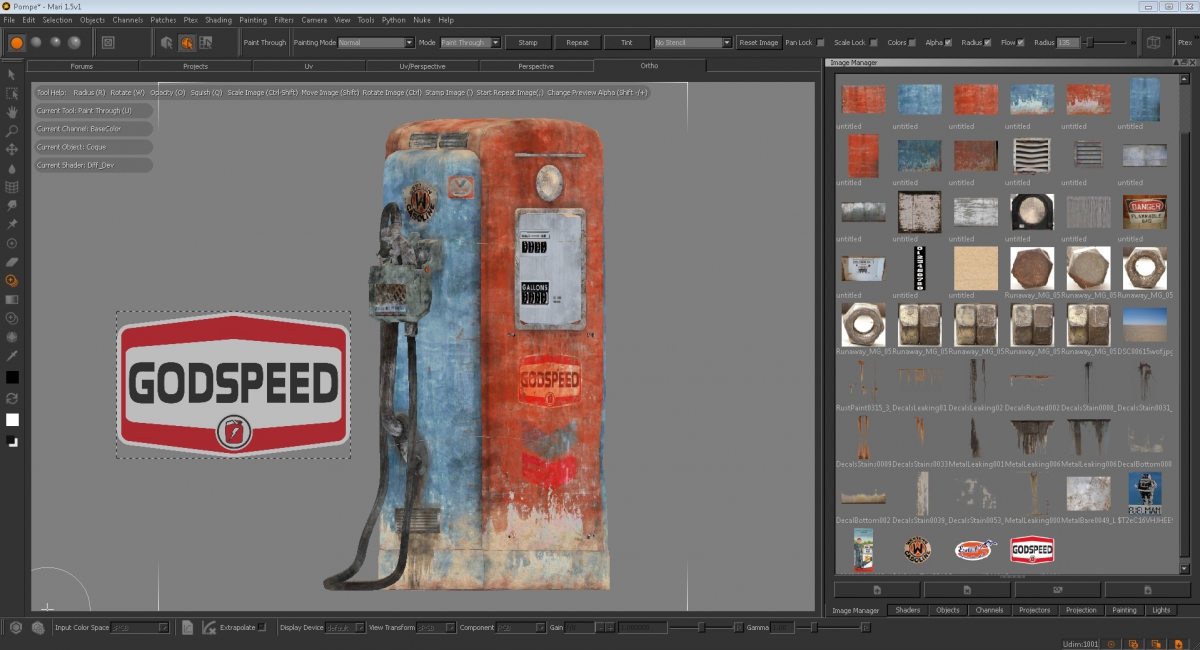The width and height of the screenshot is (1200, 650).
Task: Click the Extrapolate icon in bottom toolbar
Action: pyautogui.click(x=209, y=627)
